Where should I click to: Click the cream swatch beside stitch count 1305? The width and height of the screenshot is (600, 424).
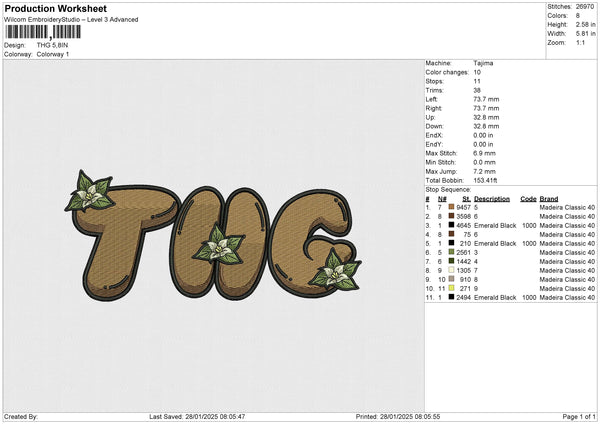[x=451, y=270]
